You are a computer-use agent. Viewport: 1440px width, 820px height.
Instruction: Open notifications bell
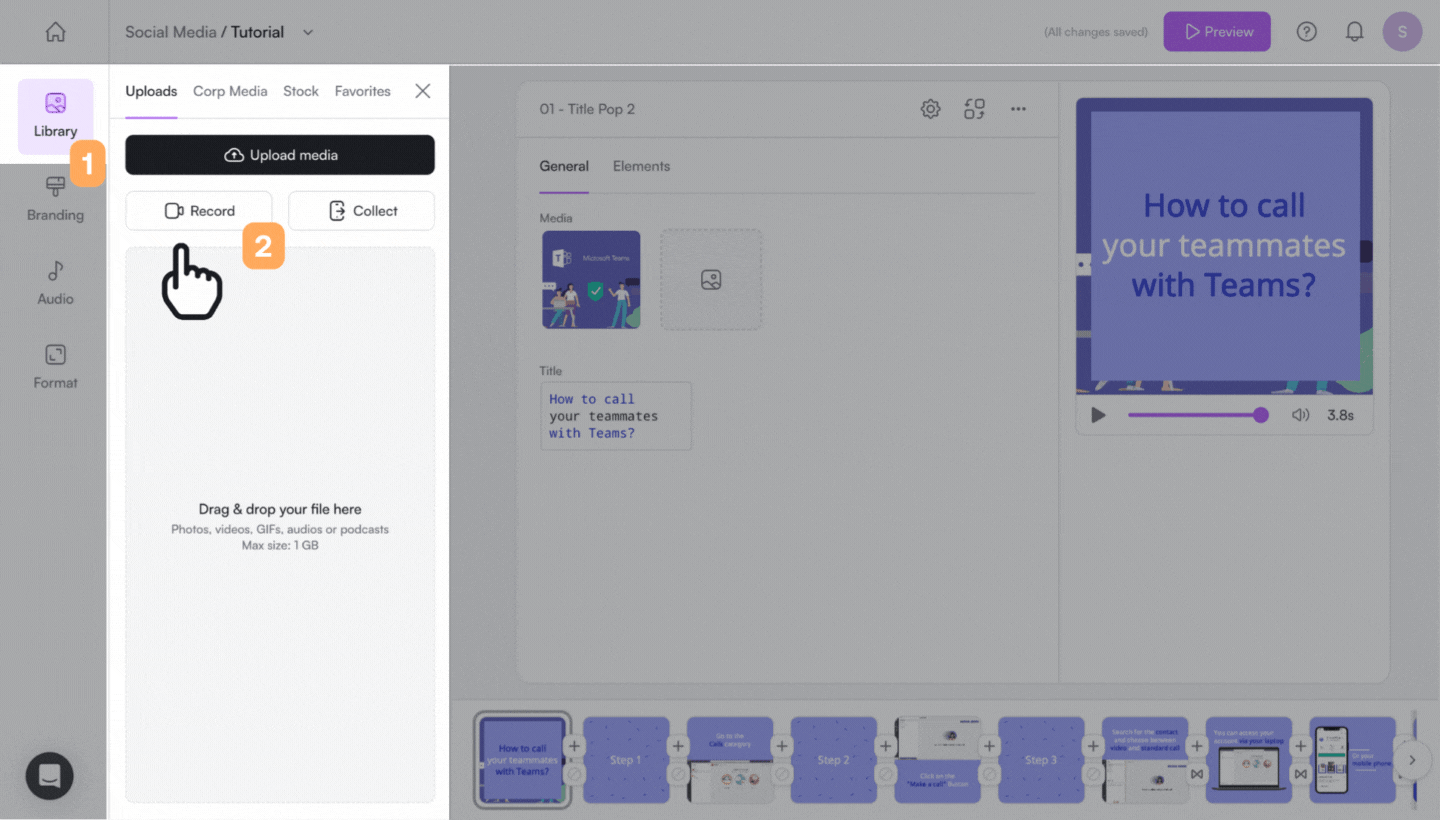click(1354, 32)
